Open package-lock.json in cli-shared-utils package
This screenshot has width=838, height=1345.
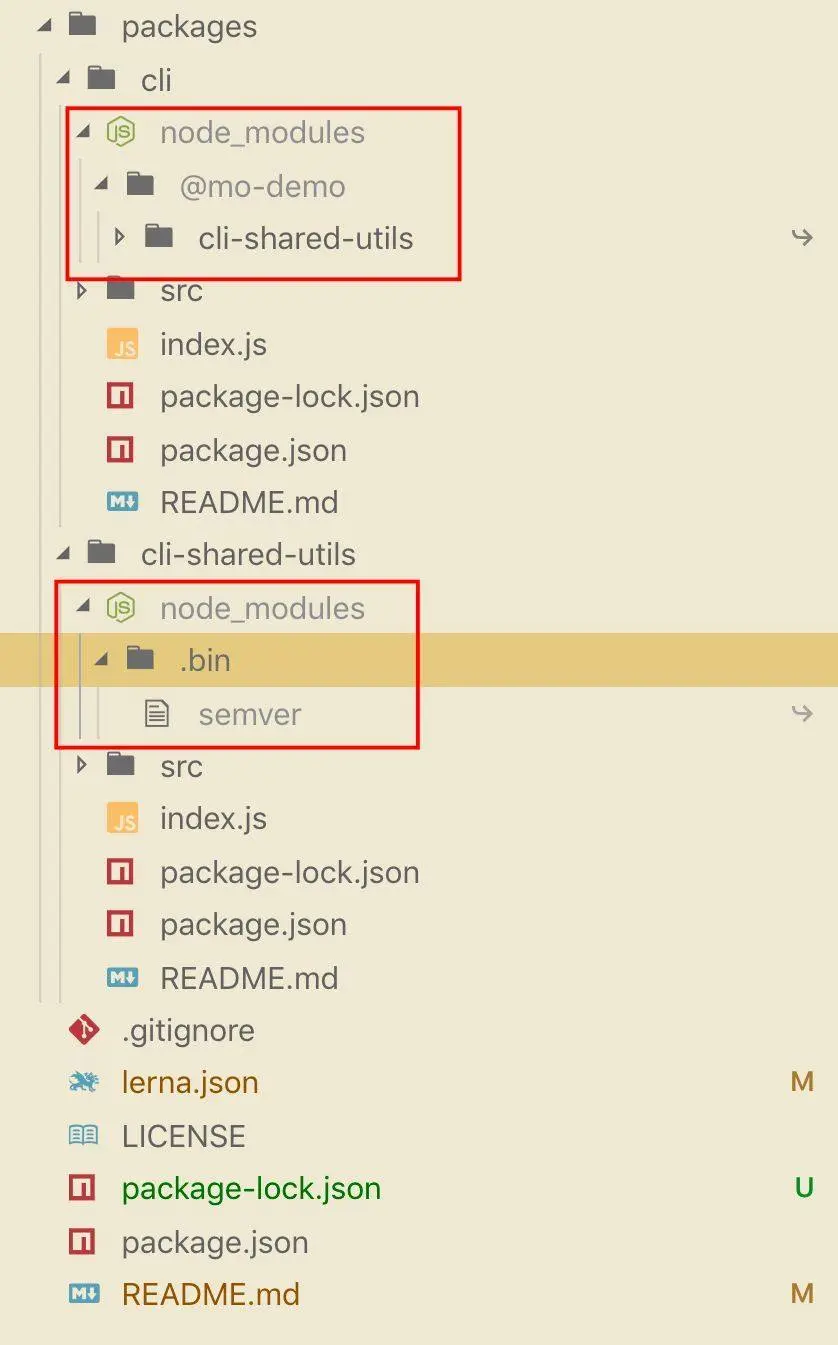click(x=289, y=872)
